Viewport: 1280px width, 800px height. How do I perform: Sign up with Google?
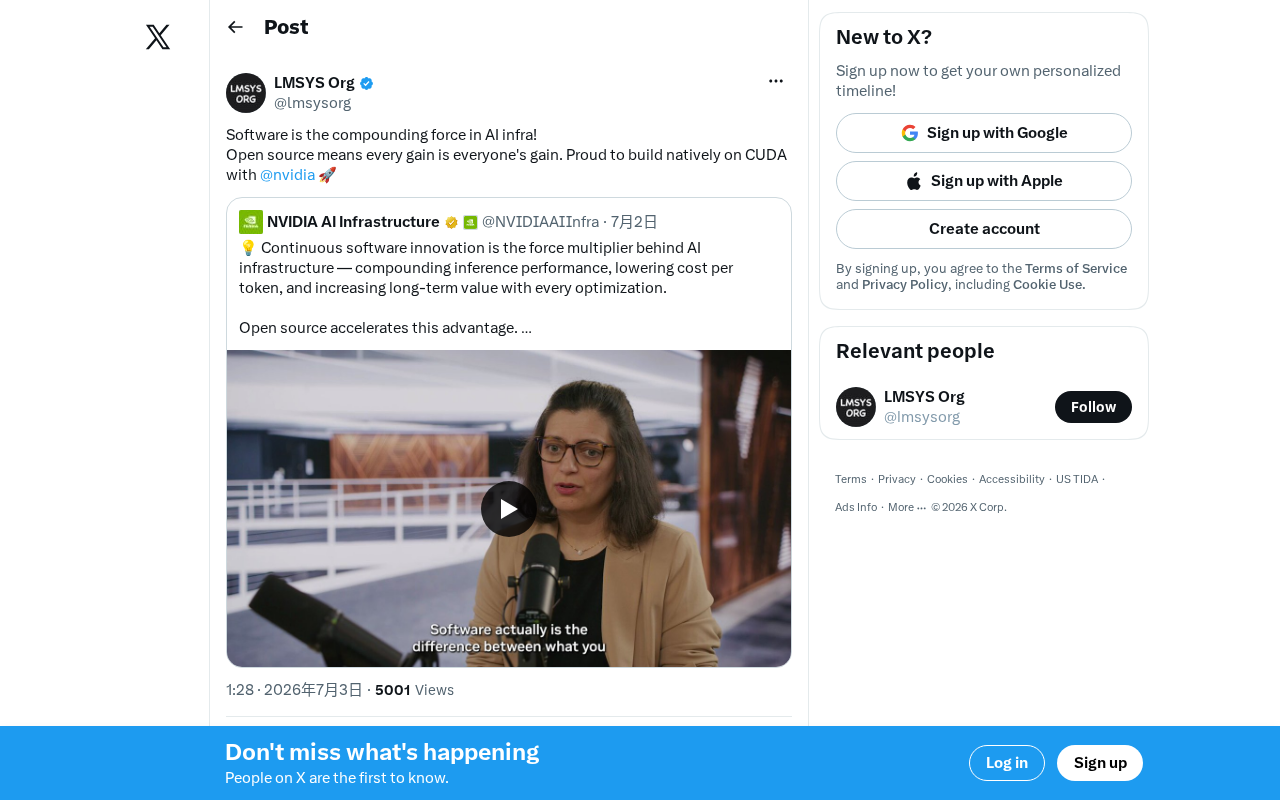(984, 133)
